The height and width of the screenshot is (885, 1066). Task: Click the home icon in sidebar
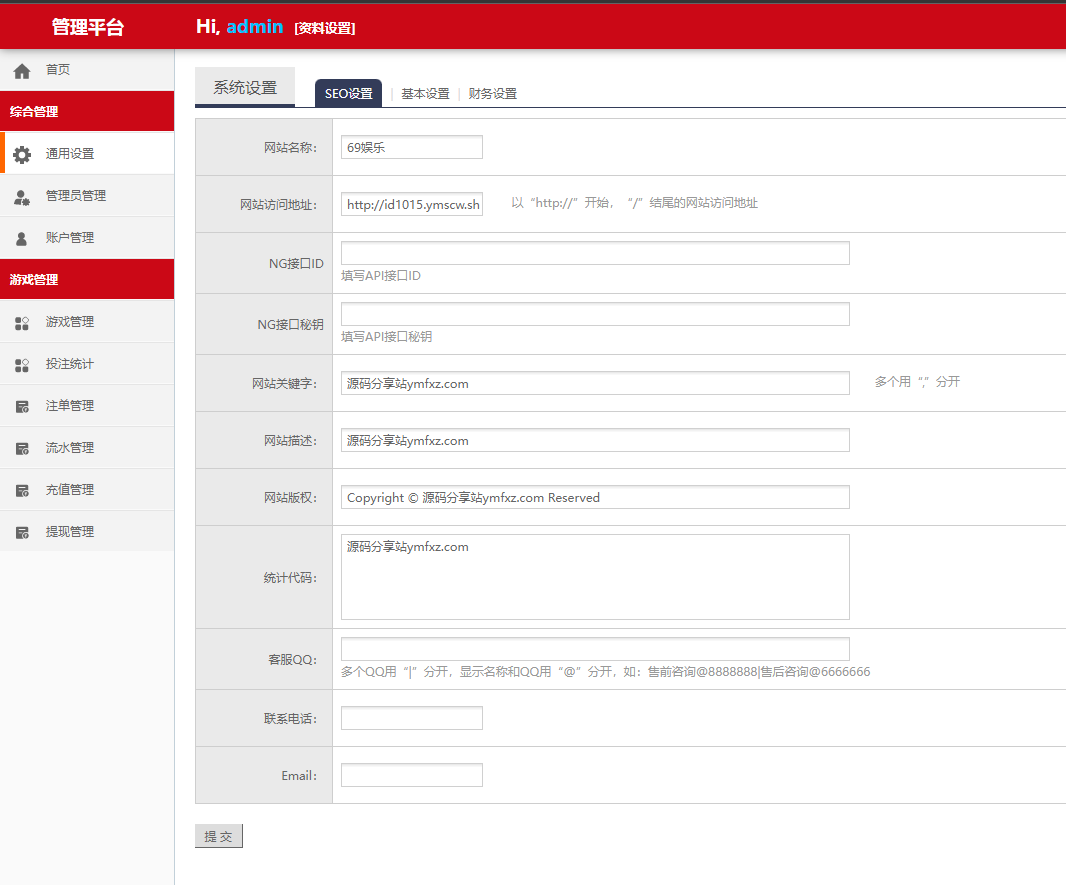point(22,71)
